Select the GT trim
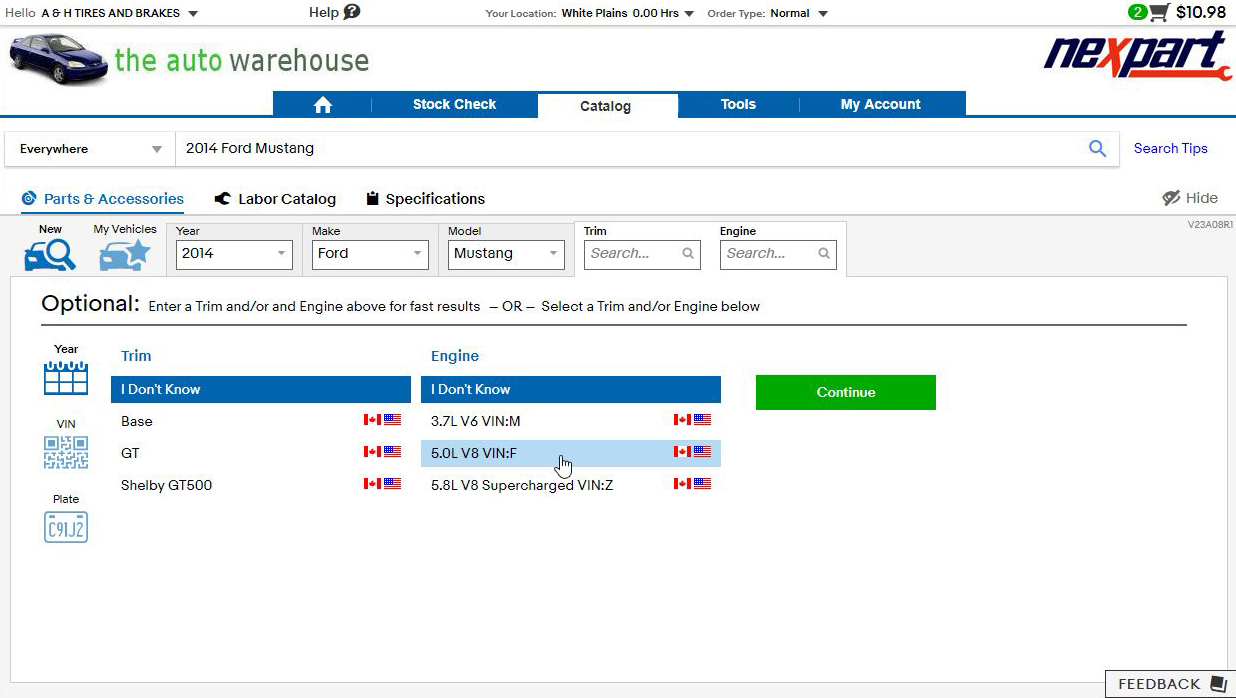The image size is (1236, 698). pyautogui.click(x=261, y=453)
